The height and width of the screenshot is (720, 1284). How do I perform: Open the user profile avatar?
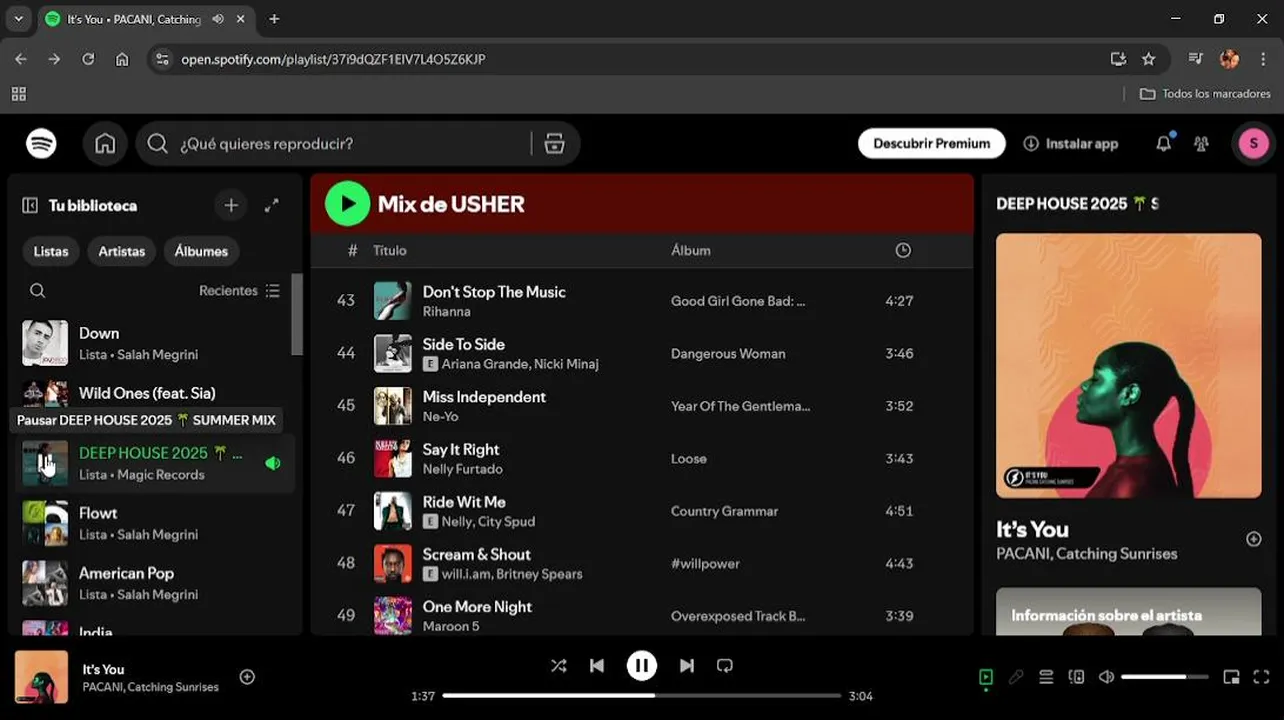pos(1253,144)
